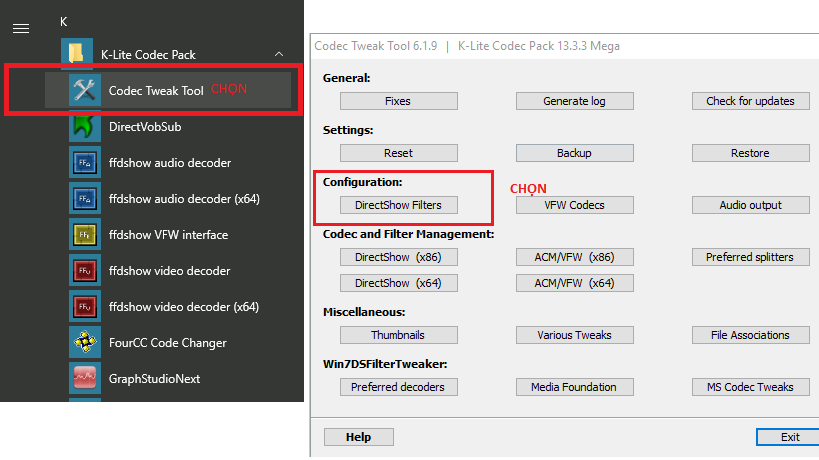Click the Exit button
Image resolution: width=819 pixels, height=460 pixels.
click(x=788, y=437)
